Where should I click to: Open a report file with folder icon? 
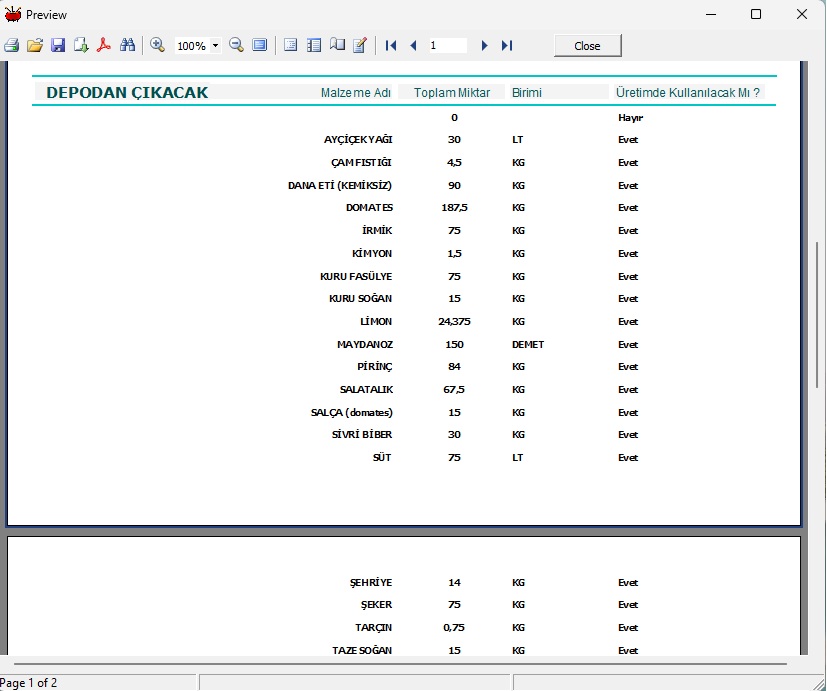tap(35, 46)
